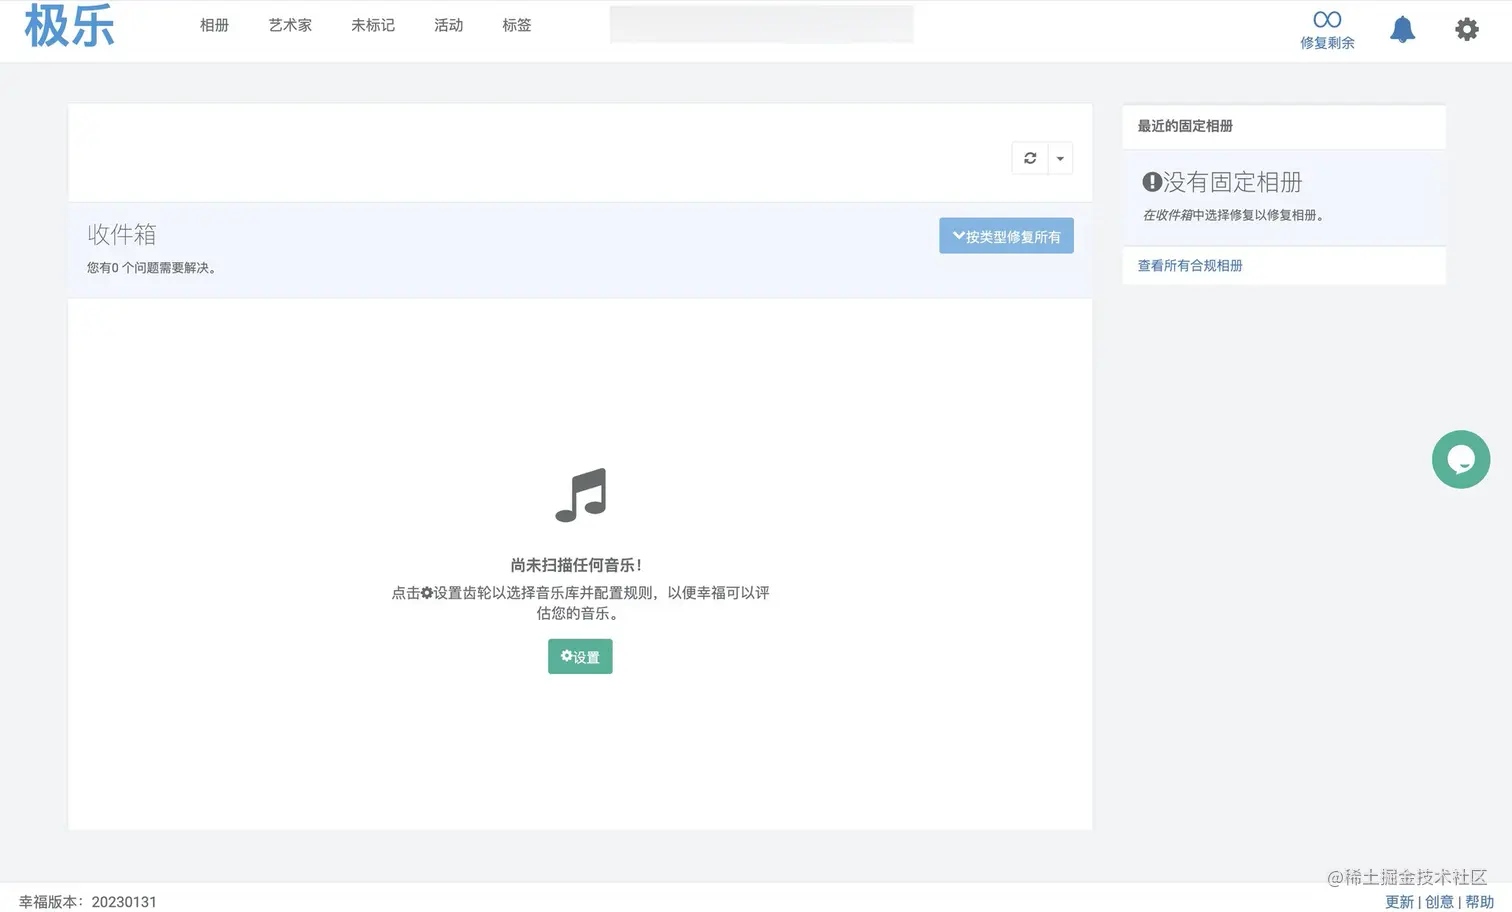The height and width of the screenshot is (912, 1512).
Task: Open the notifications bell
Action: pyautogui.click(x=1403, y=30)
